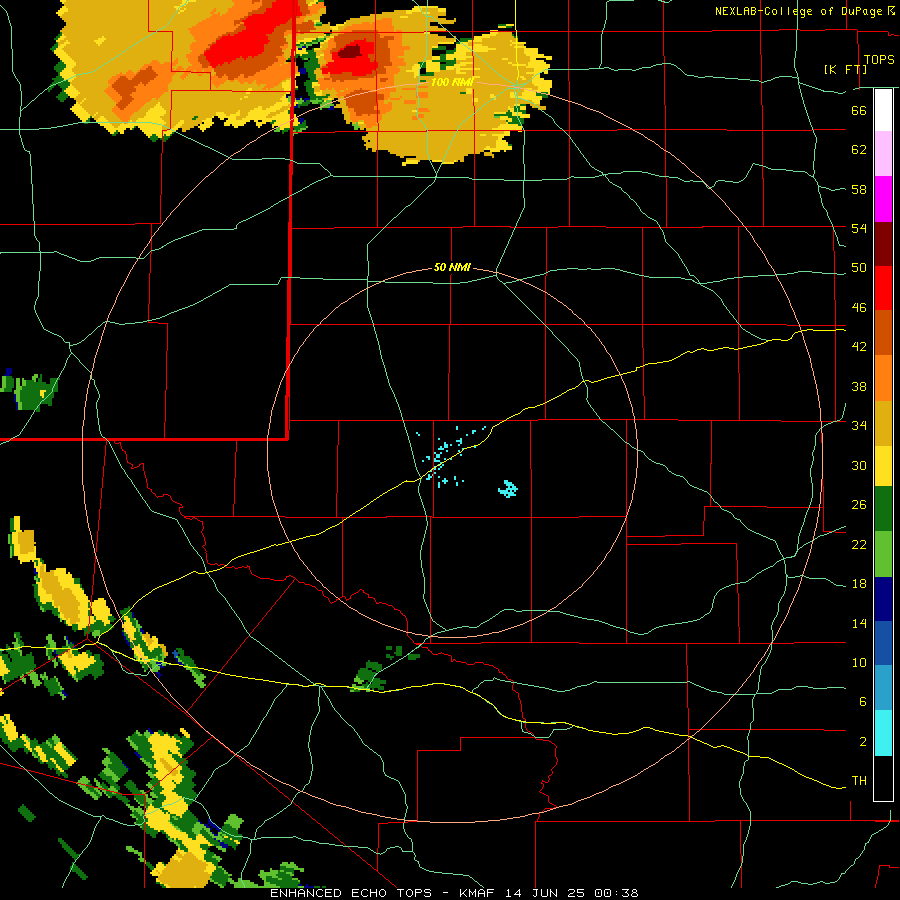Click the dark orange swatch between 46 and 42
900x900 pixels.
[883, 332]
